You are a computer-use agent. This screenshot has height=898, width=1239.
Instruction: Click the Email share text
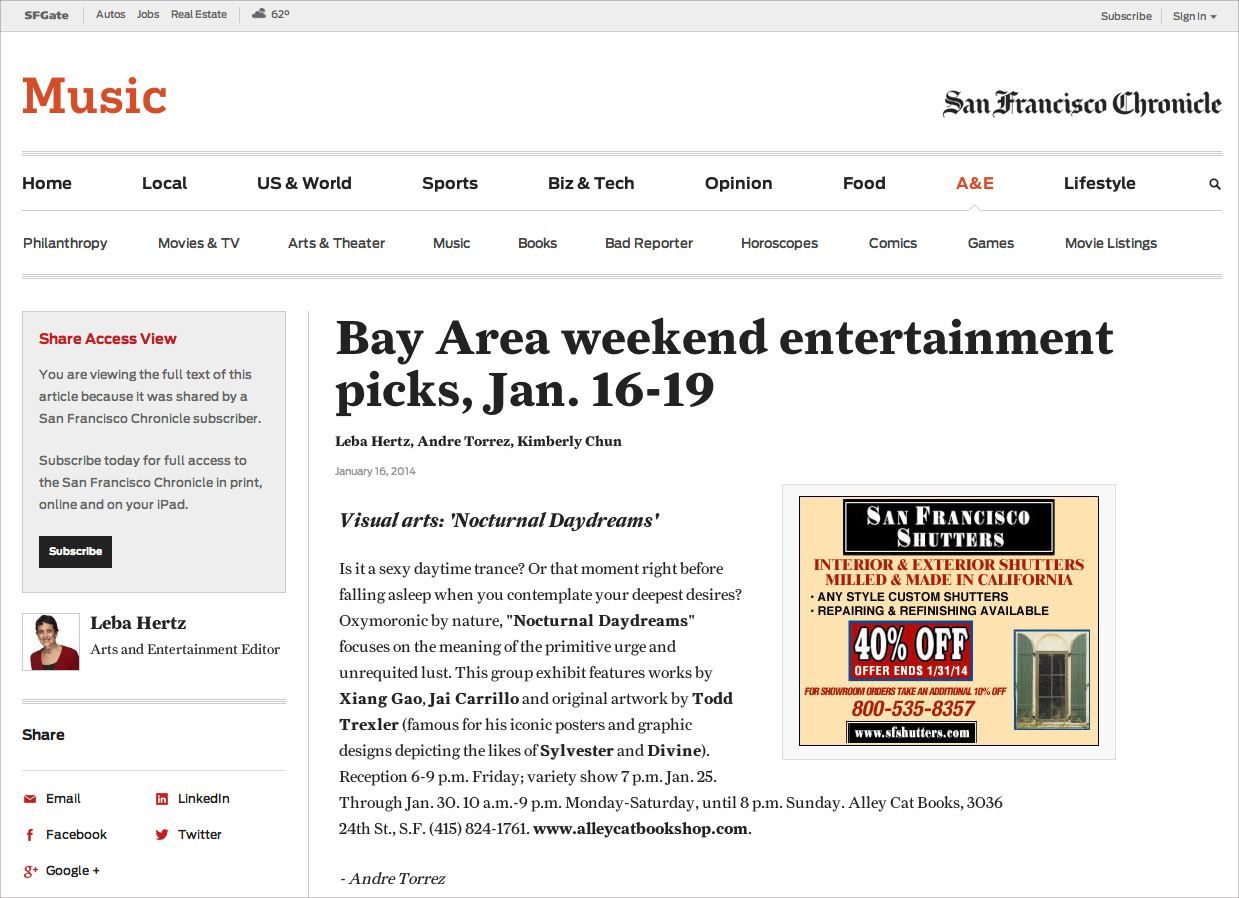63,799
